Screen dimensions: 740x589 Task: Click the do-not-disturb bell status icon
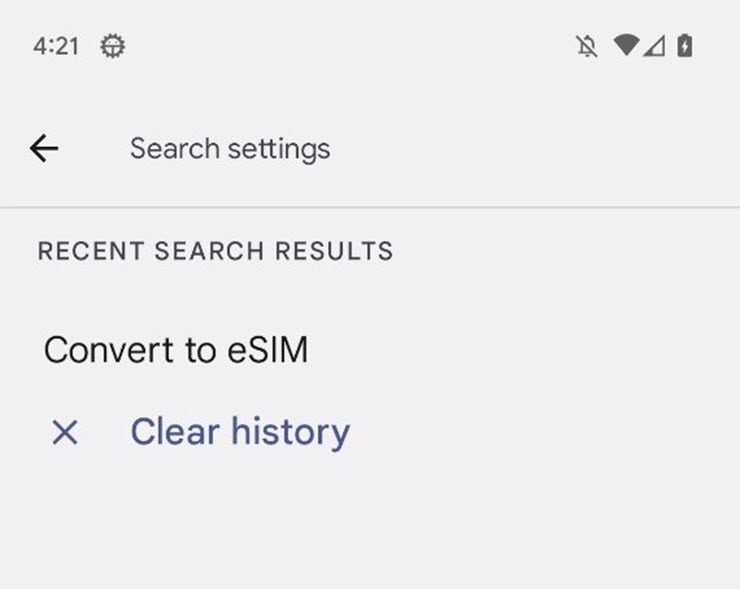tap(587, 46)
